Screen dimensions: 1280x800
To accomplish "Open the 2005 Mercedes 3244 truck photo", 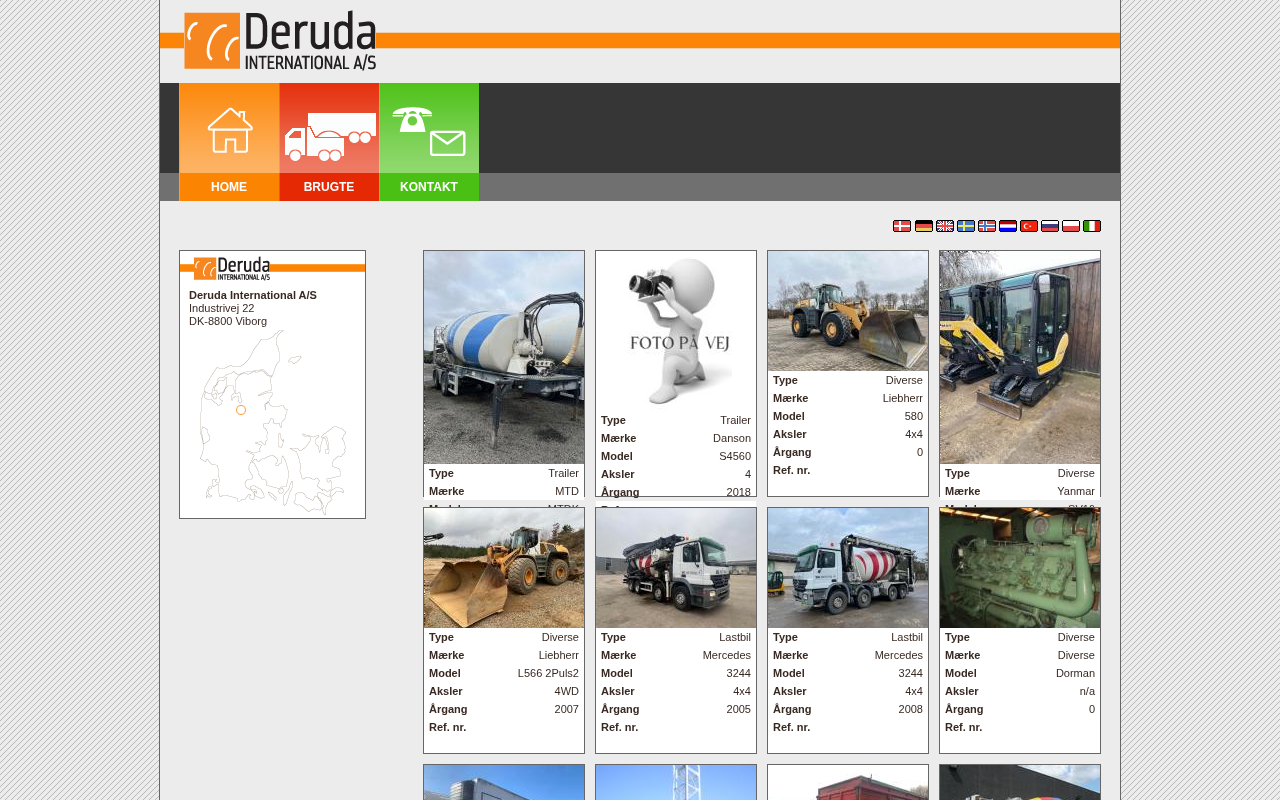I will 676,568.
